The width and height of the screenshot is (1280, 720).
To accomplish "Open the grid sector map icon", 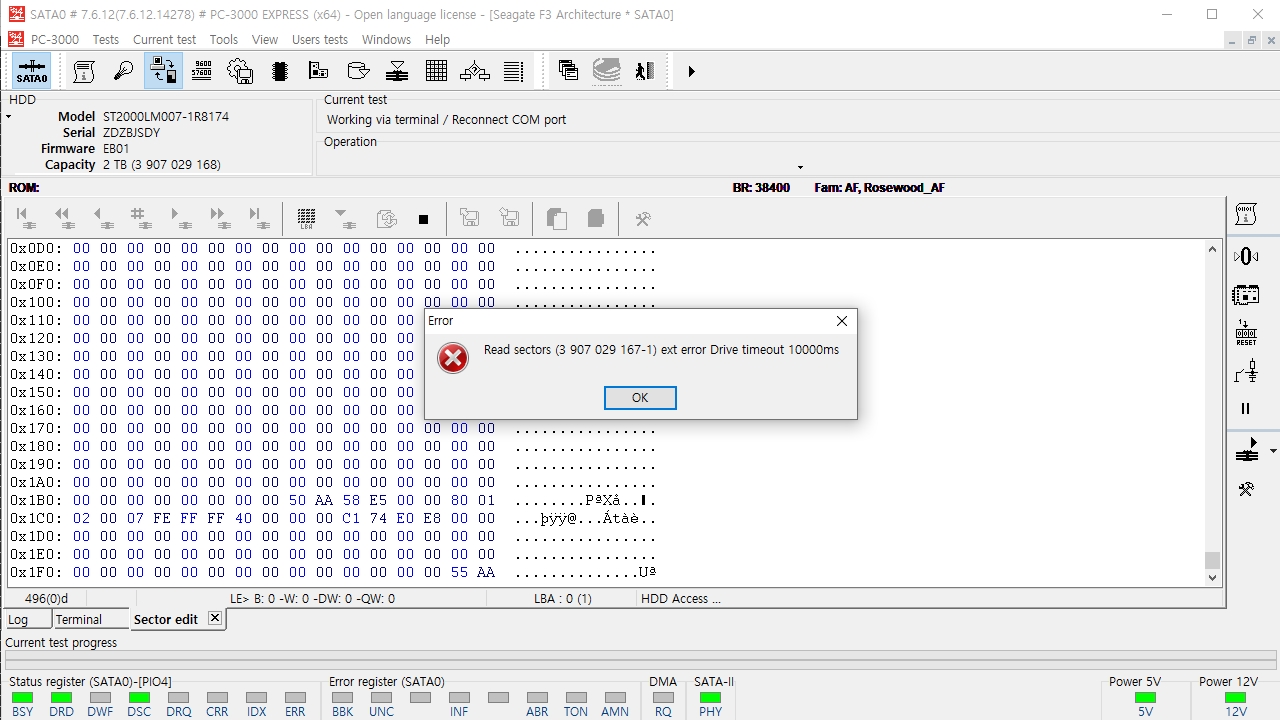I will pos(436,71).
